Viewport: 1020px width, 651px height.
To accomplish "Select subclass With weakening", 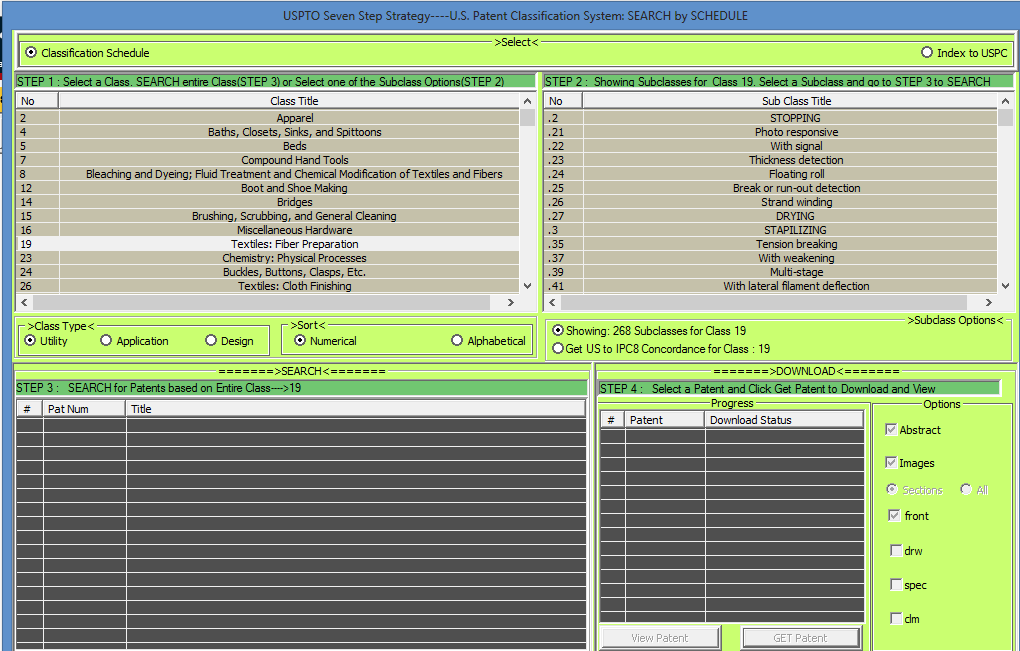I will point(771,258).
